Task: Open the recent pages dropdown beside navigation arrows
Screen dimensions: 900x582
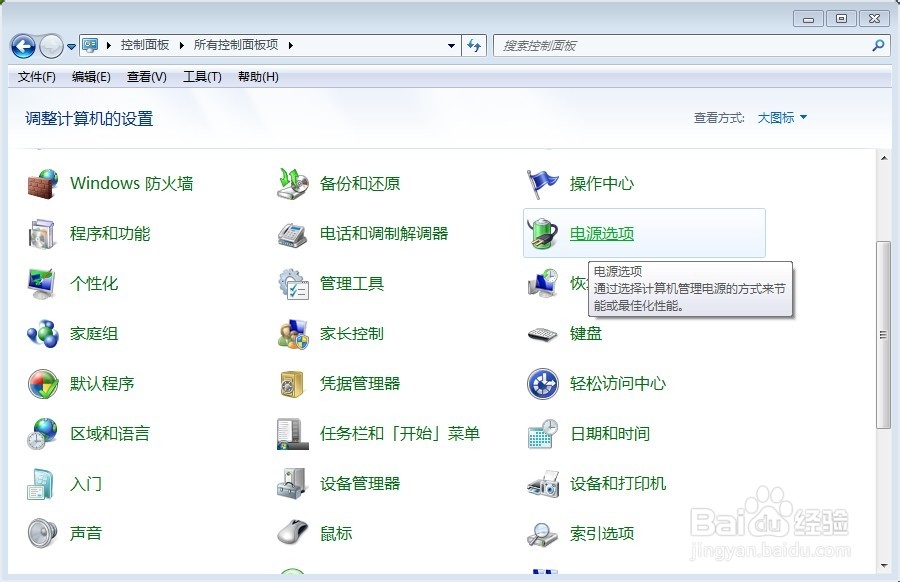Action: [70, 46]
